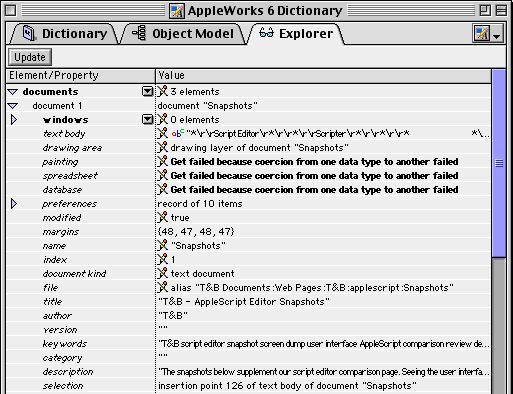Click the edit icon beside 'text document'
Viewport: 513px width, 394px height.
tap(163, 273)
